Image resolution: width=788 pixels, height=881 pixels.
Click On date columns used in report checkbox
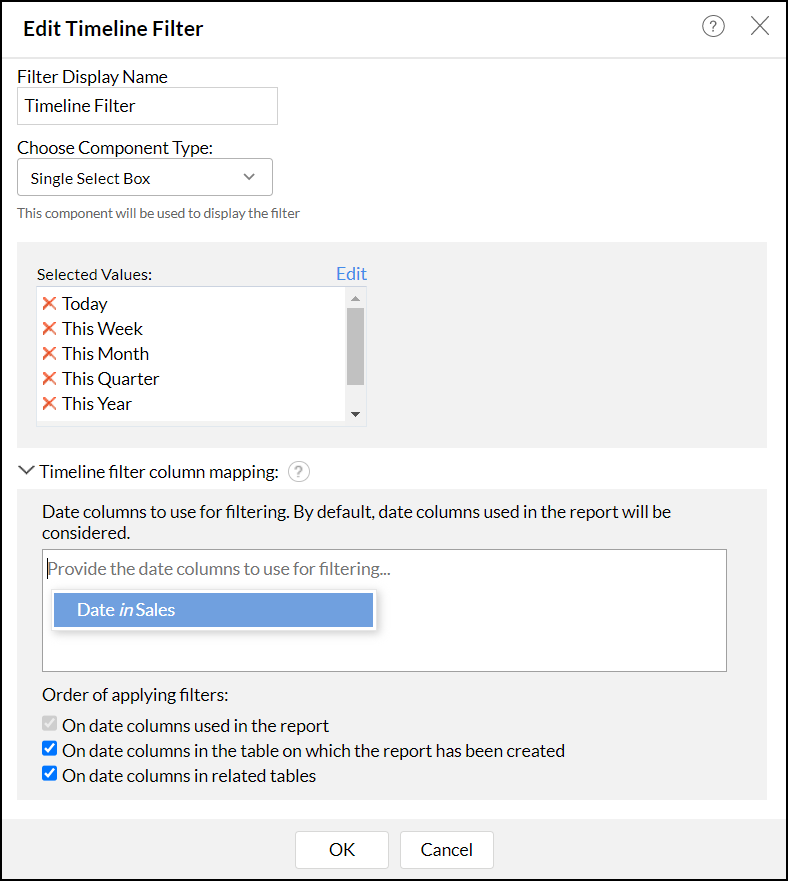pos(50,724)
